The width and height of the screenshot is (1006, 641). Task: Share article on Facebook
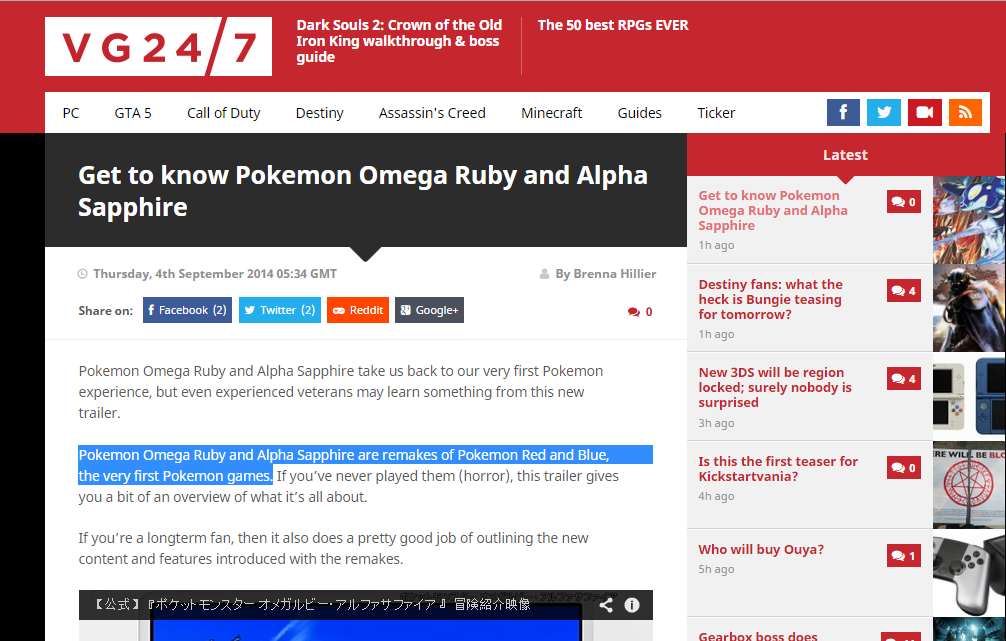point(187,310)
